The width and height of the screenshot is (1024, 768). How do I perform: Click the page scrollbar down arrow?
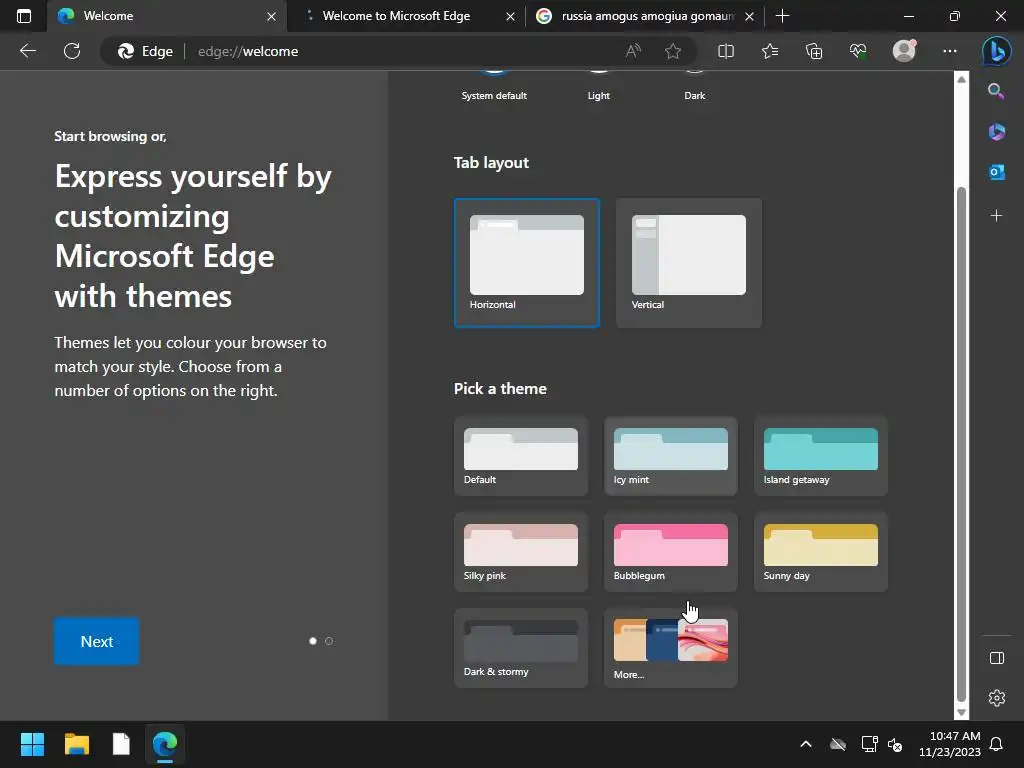961,712
